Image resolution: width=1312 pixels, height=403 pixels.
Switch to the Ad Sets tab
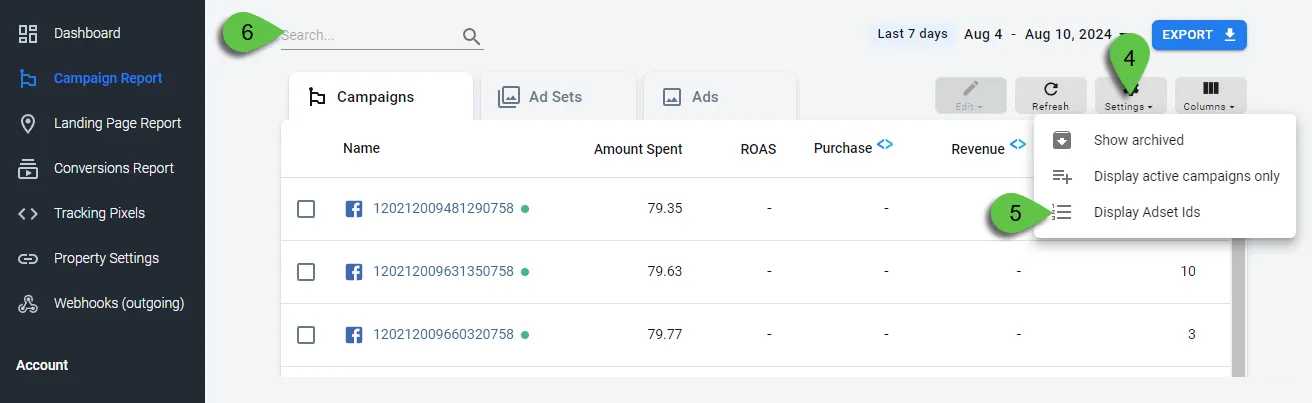click(558, 97)
